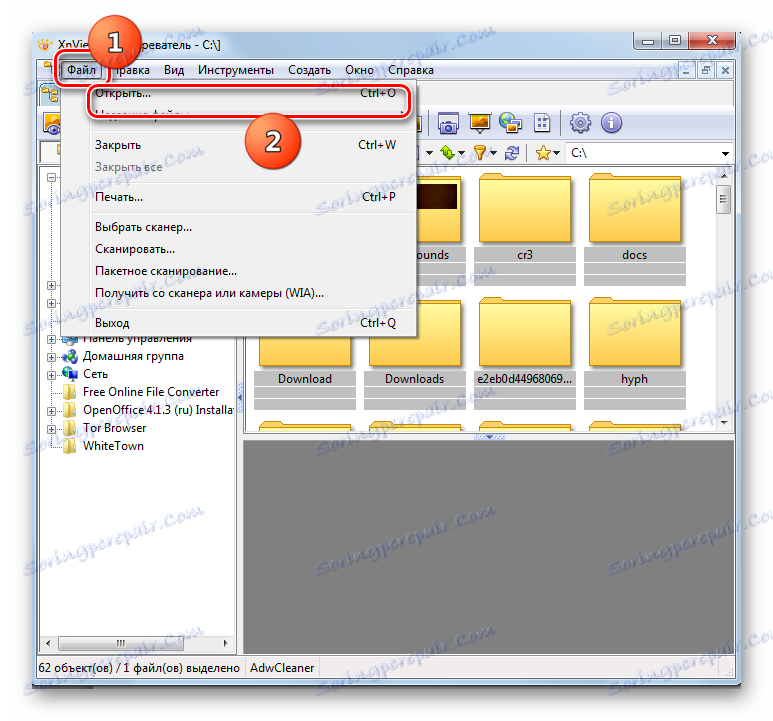This screenshot has width=773, height=721.
Task: Open the screen capture tool icon
Action: [448, 123]
